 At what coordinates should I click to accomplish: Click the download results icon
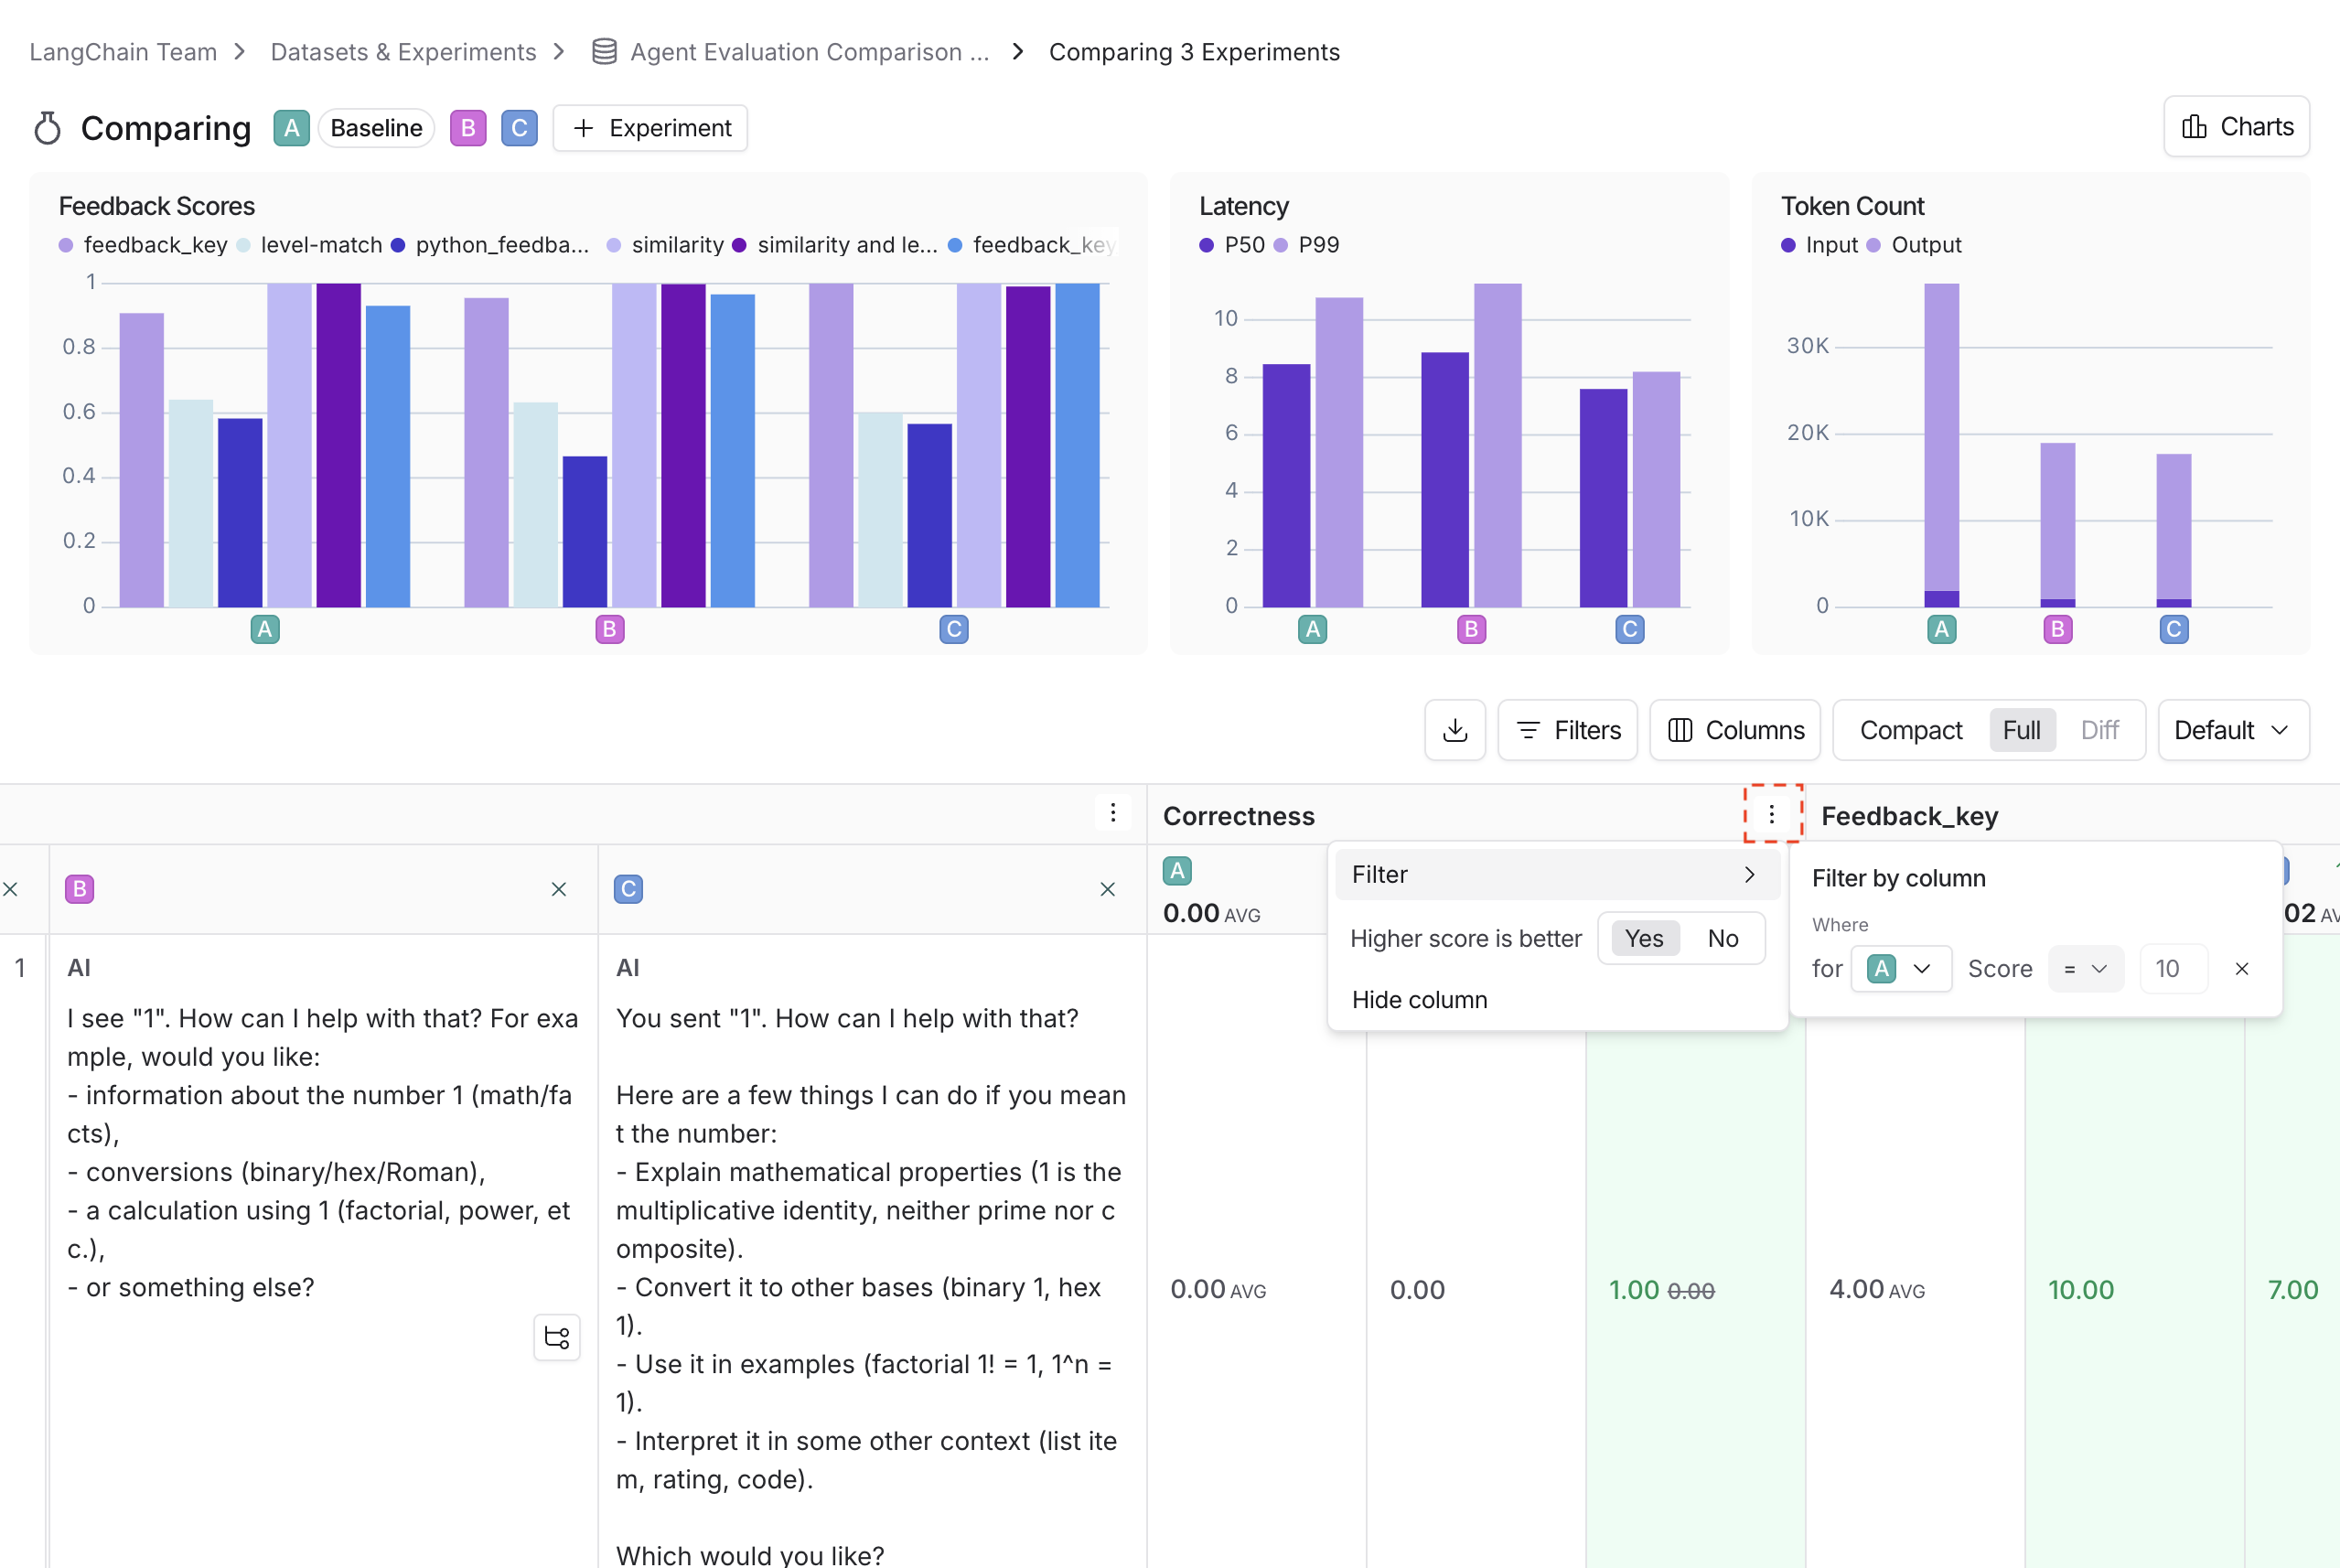coord(1455,730)
